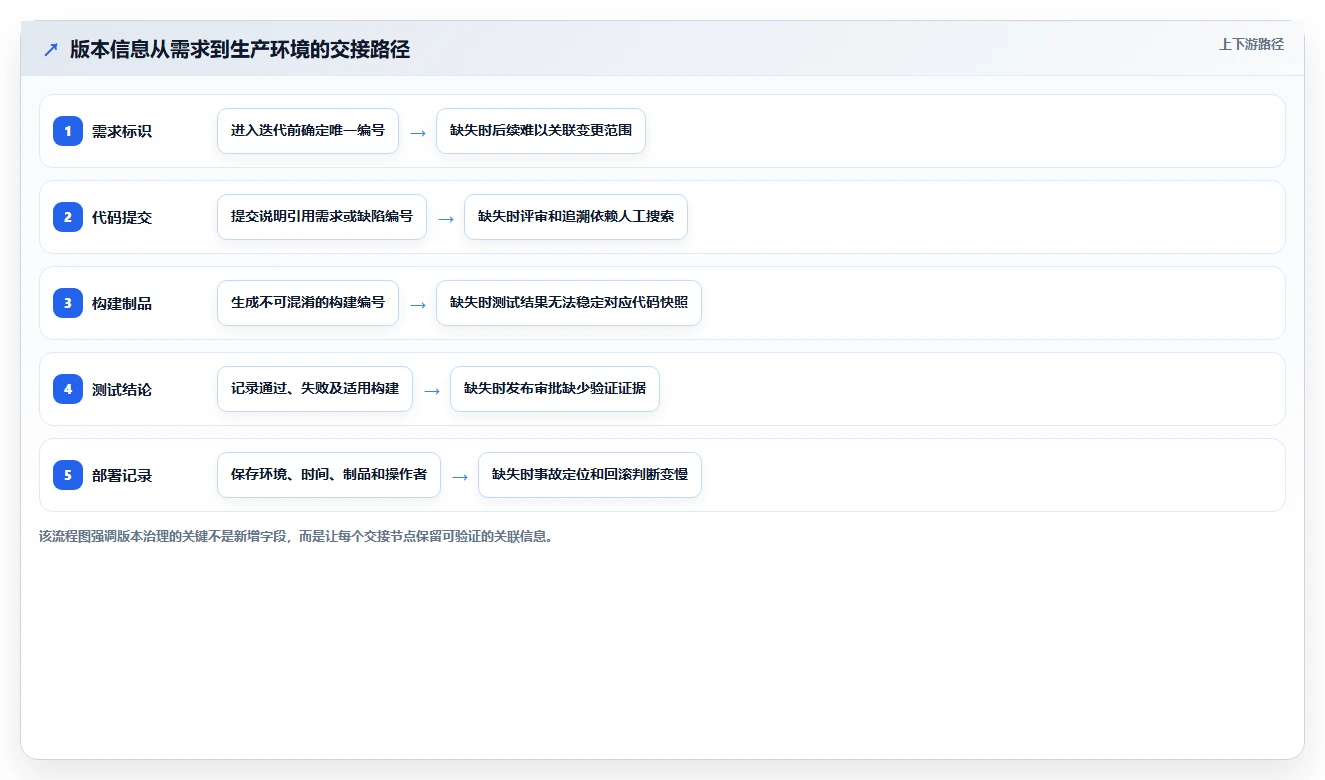Screen dimensions: 1325x780
Task: Click the arrow in the 部署记录 row
Action: 460,476
